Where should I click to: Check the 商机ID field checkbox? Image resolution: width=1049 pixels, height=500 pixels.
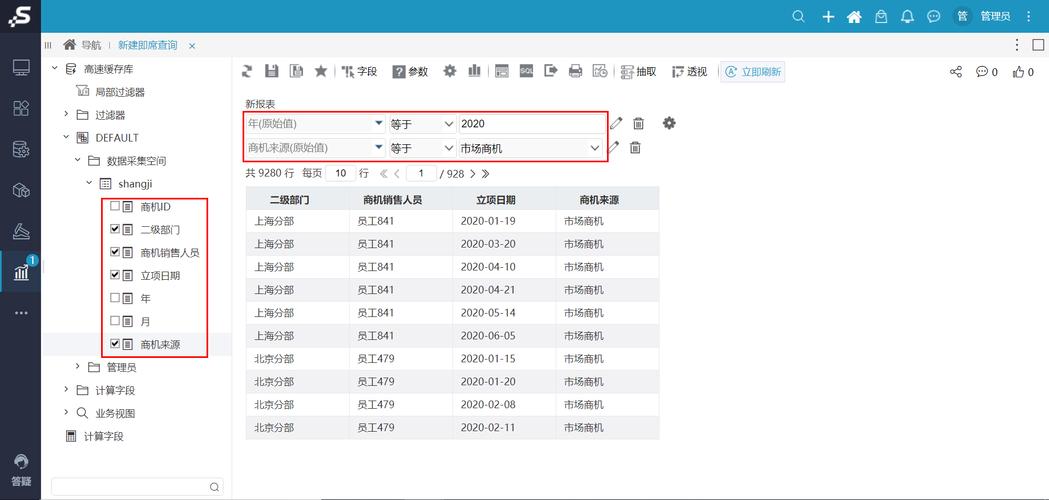click(x=115, y=206)
